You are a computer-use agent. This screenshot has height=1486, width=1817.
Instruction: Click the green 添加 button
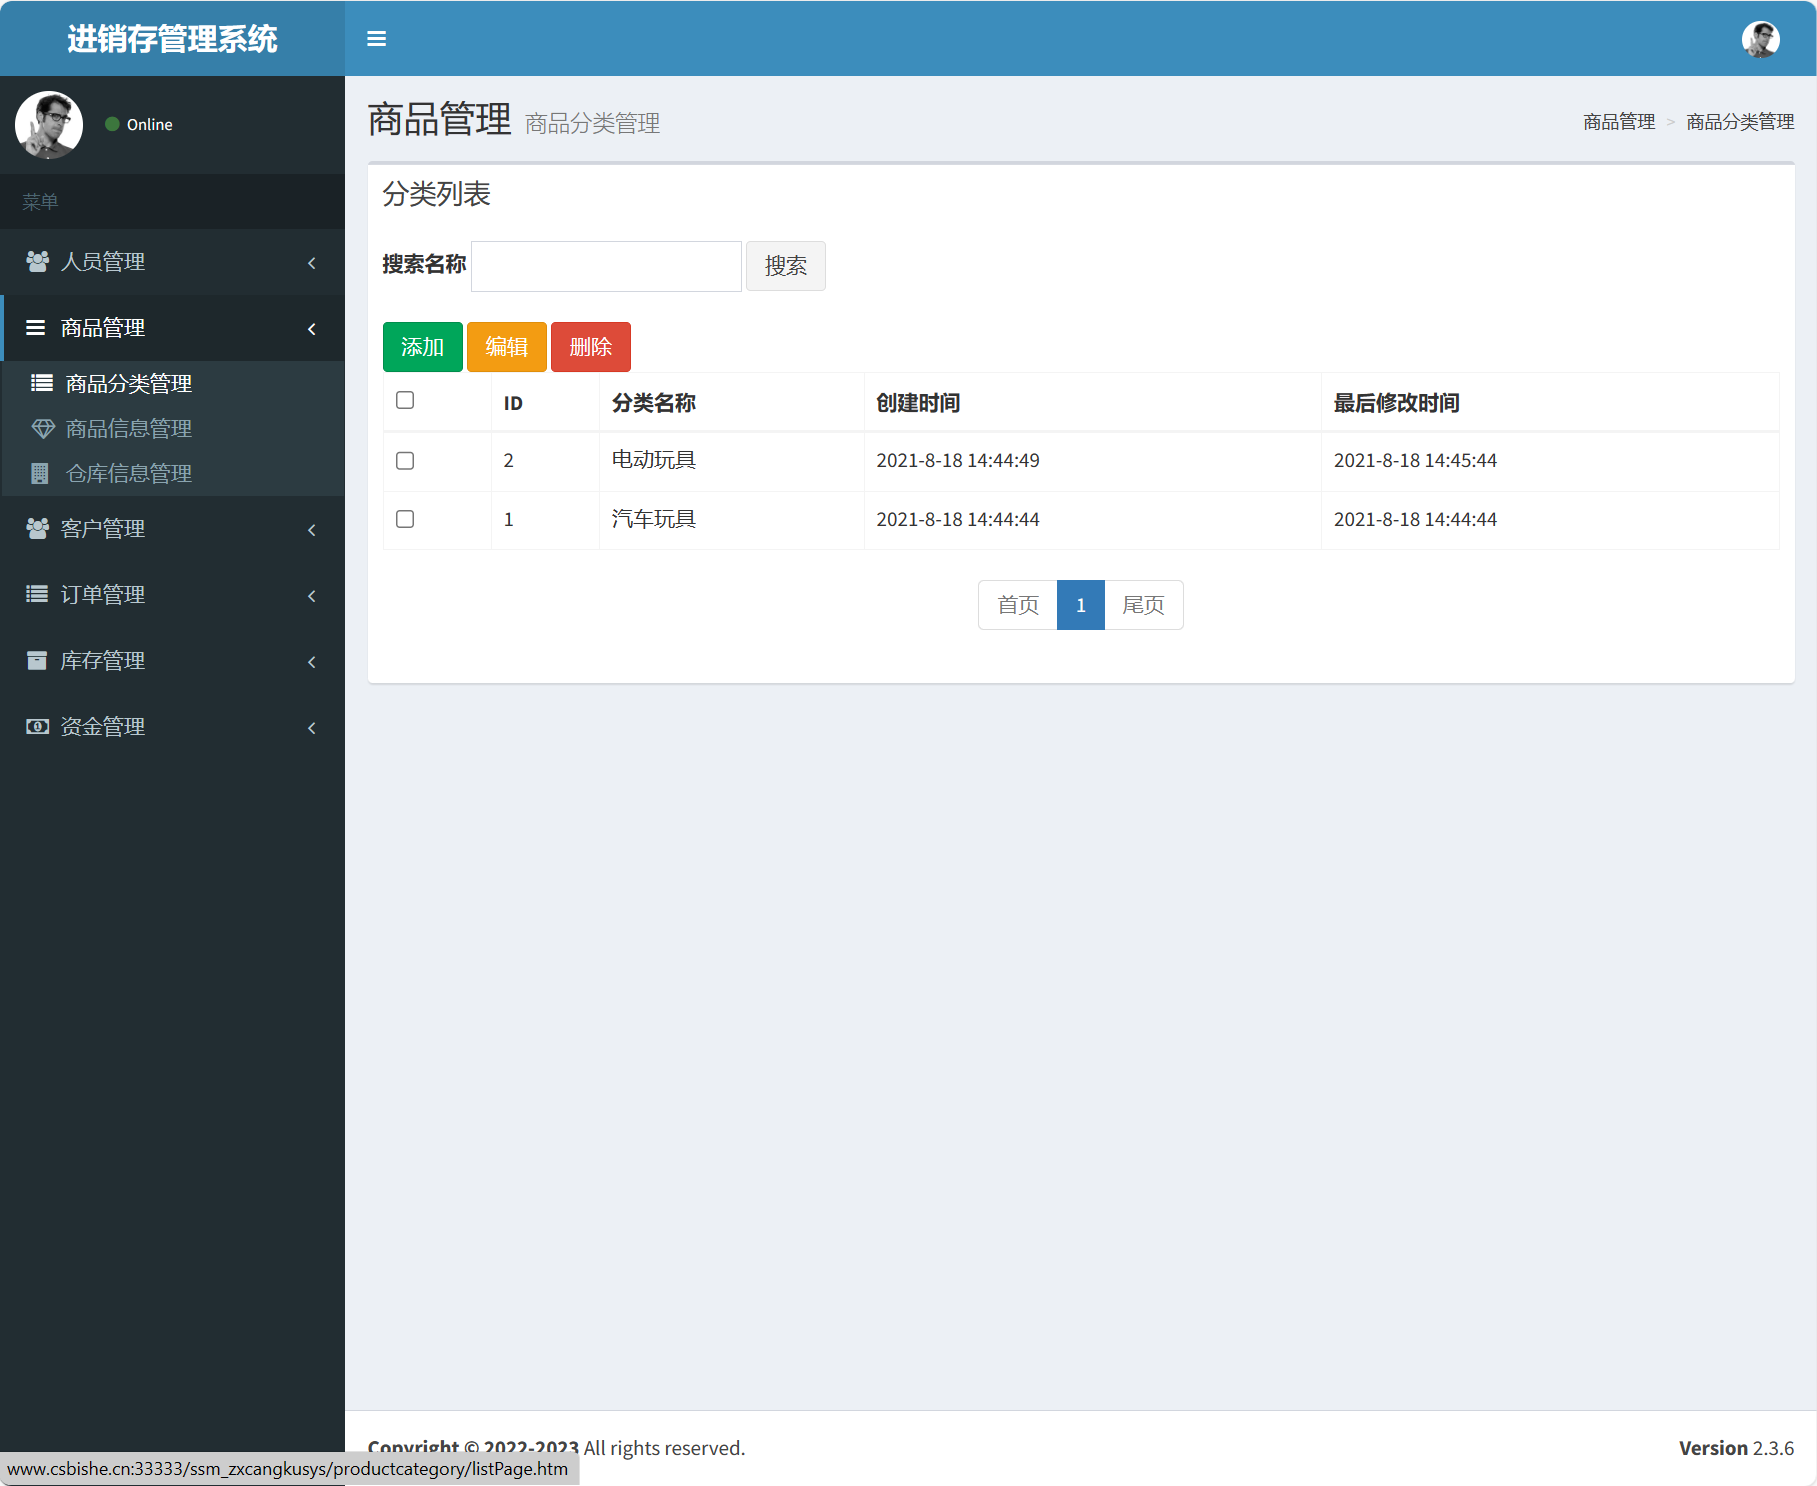[422, 346]
